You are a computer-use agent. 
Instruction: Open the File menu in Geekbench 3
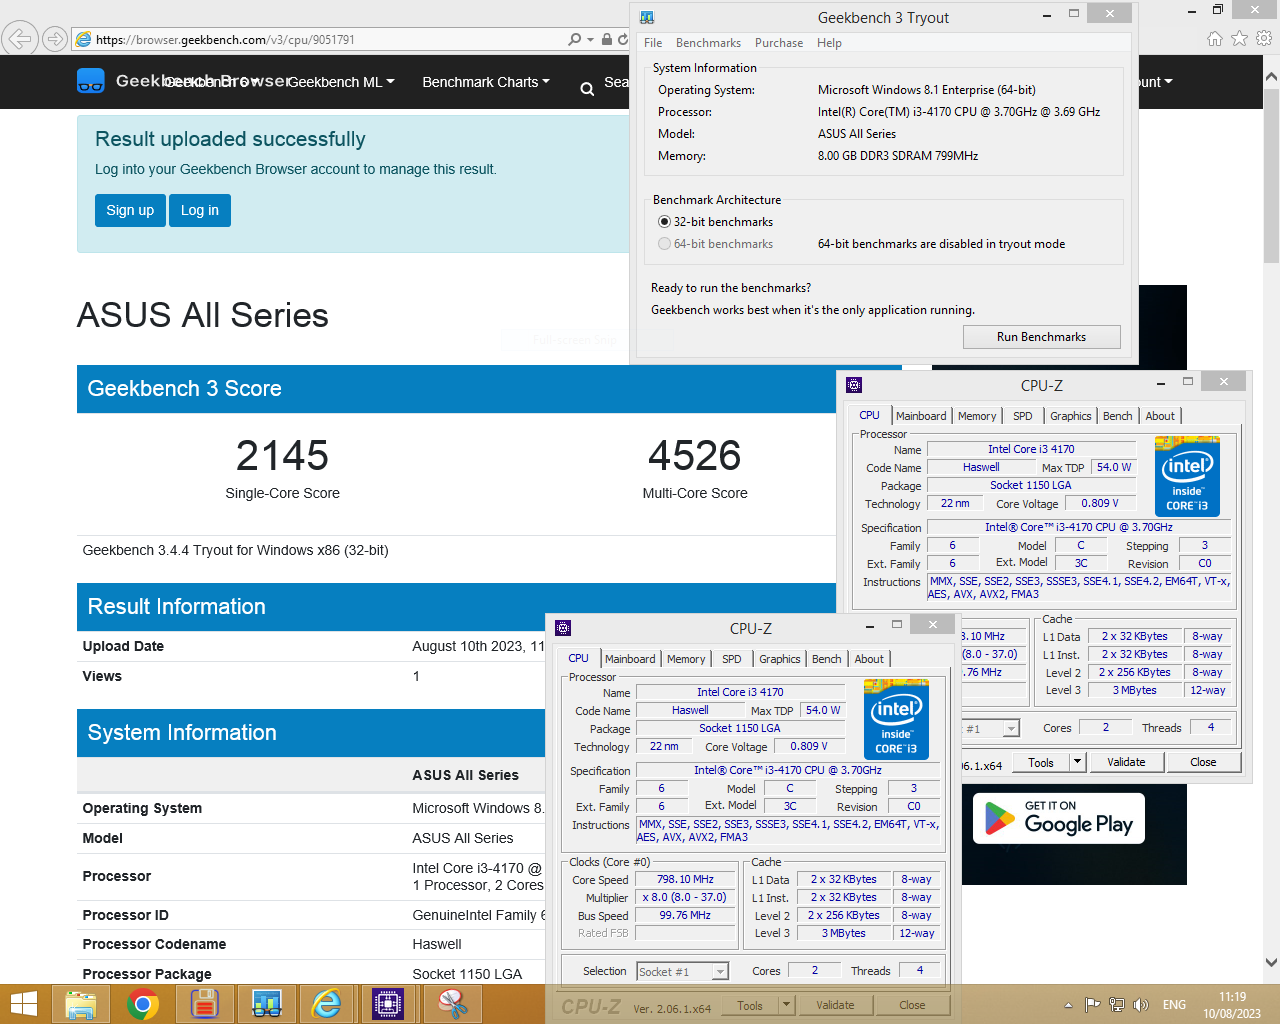click(x=653, y=43)
